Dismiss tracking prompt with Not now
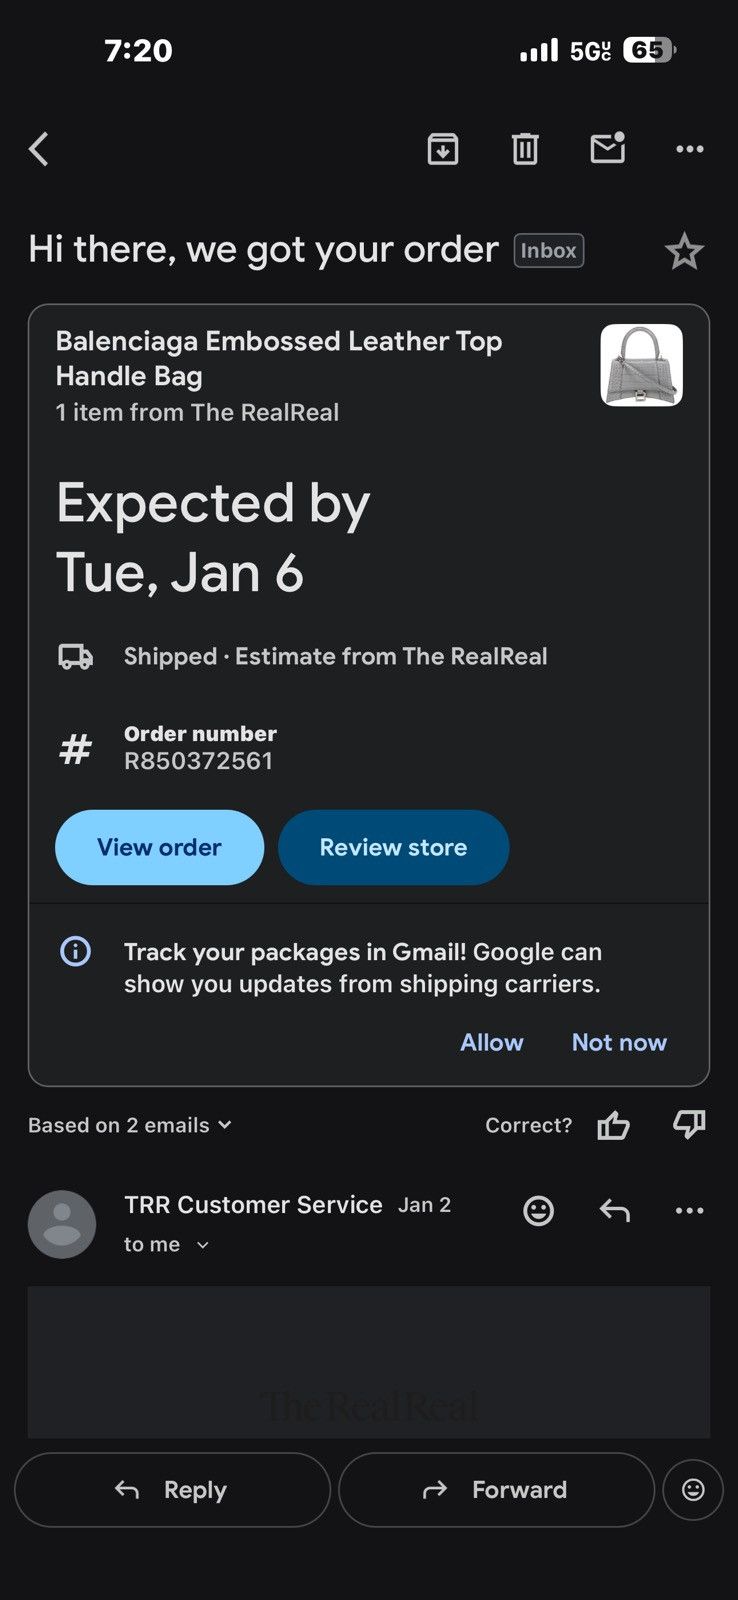The image size is (738, 1600). pos(619,1042)
